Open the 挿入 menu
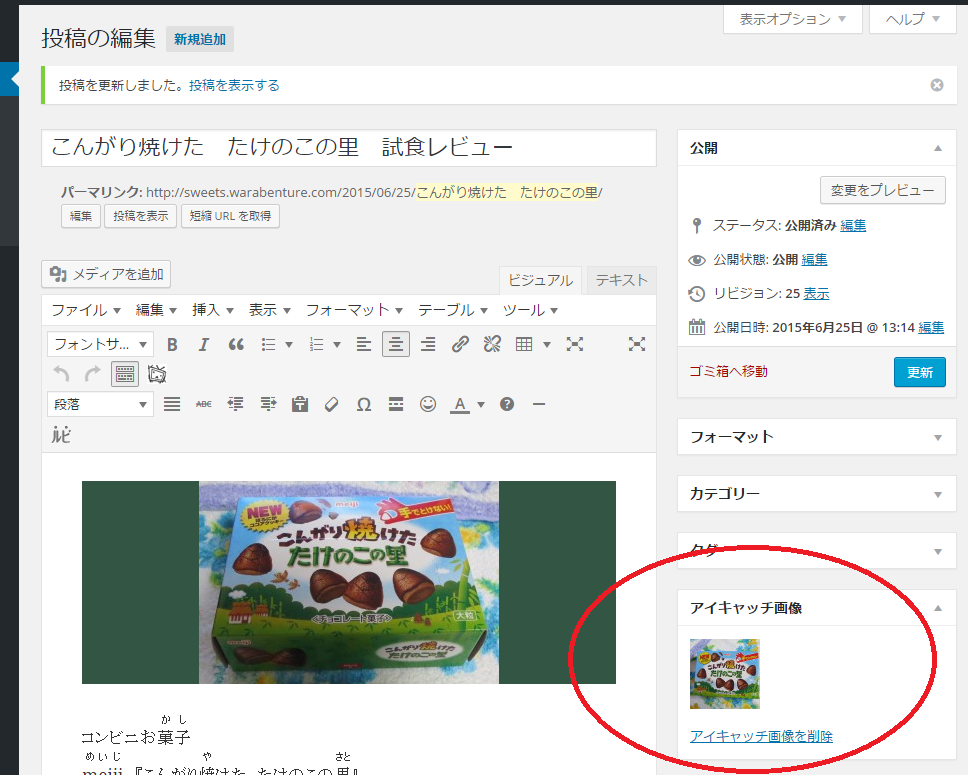968x775 pixels. (212, 310)
